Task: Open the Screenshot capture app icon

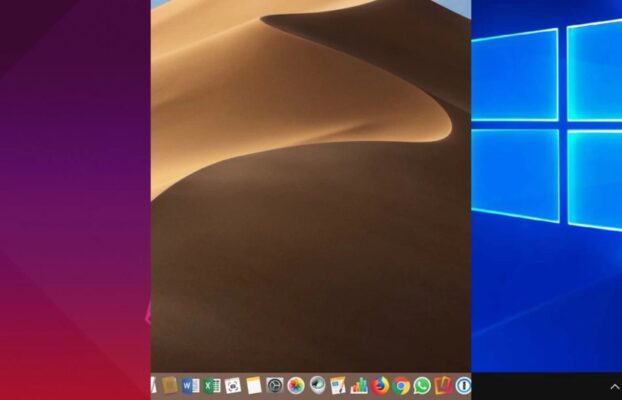Action: pyautogui.click(x=233, y=385)
